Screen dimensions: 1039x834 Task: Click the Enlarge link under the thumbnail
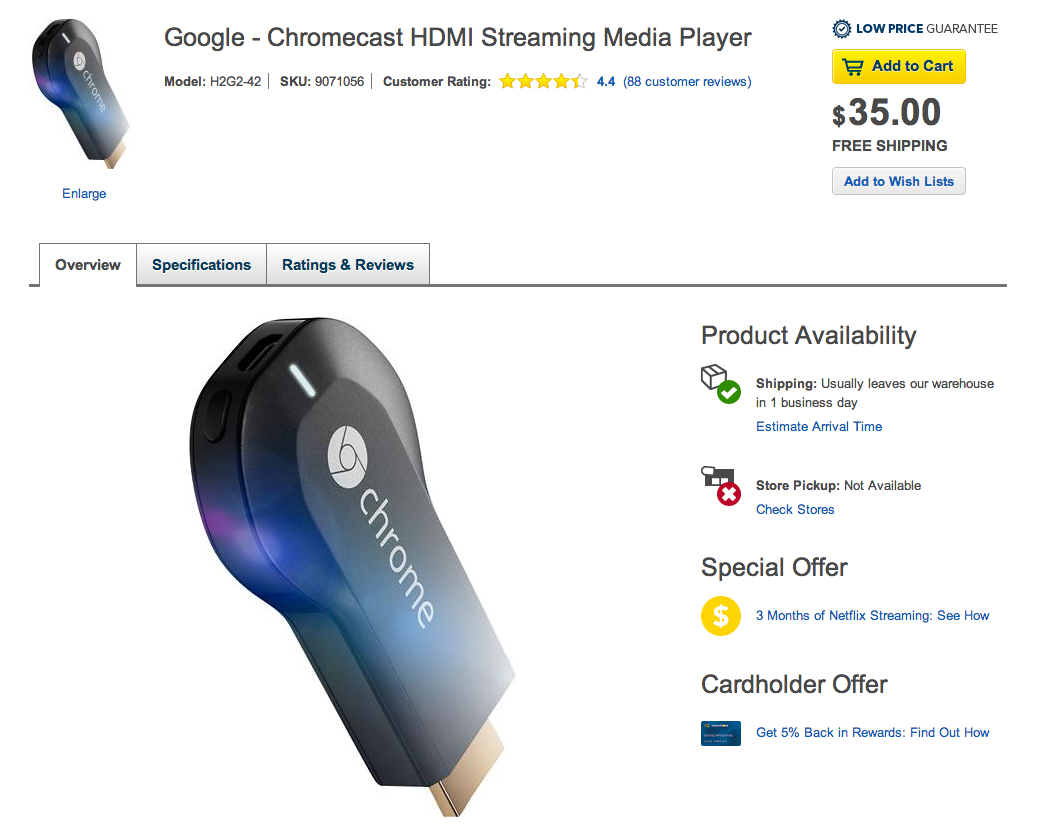tap(84, 194)
